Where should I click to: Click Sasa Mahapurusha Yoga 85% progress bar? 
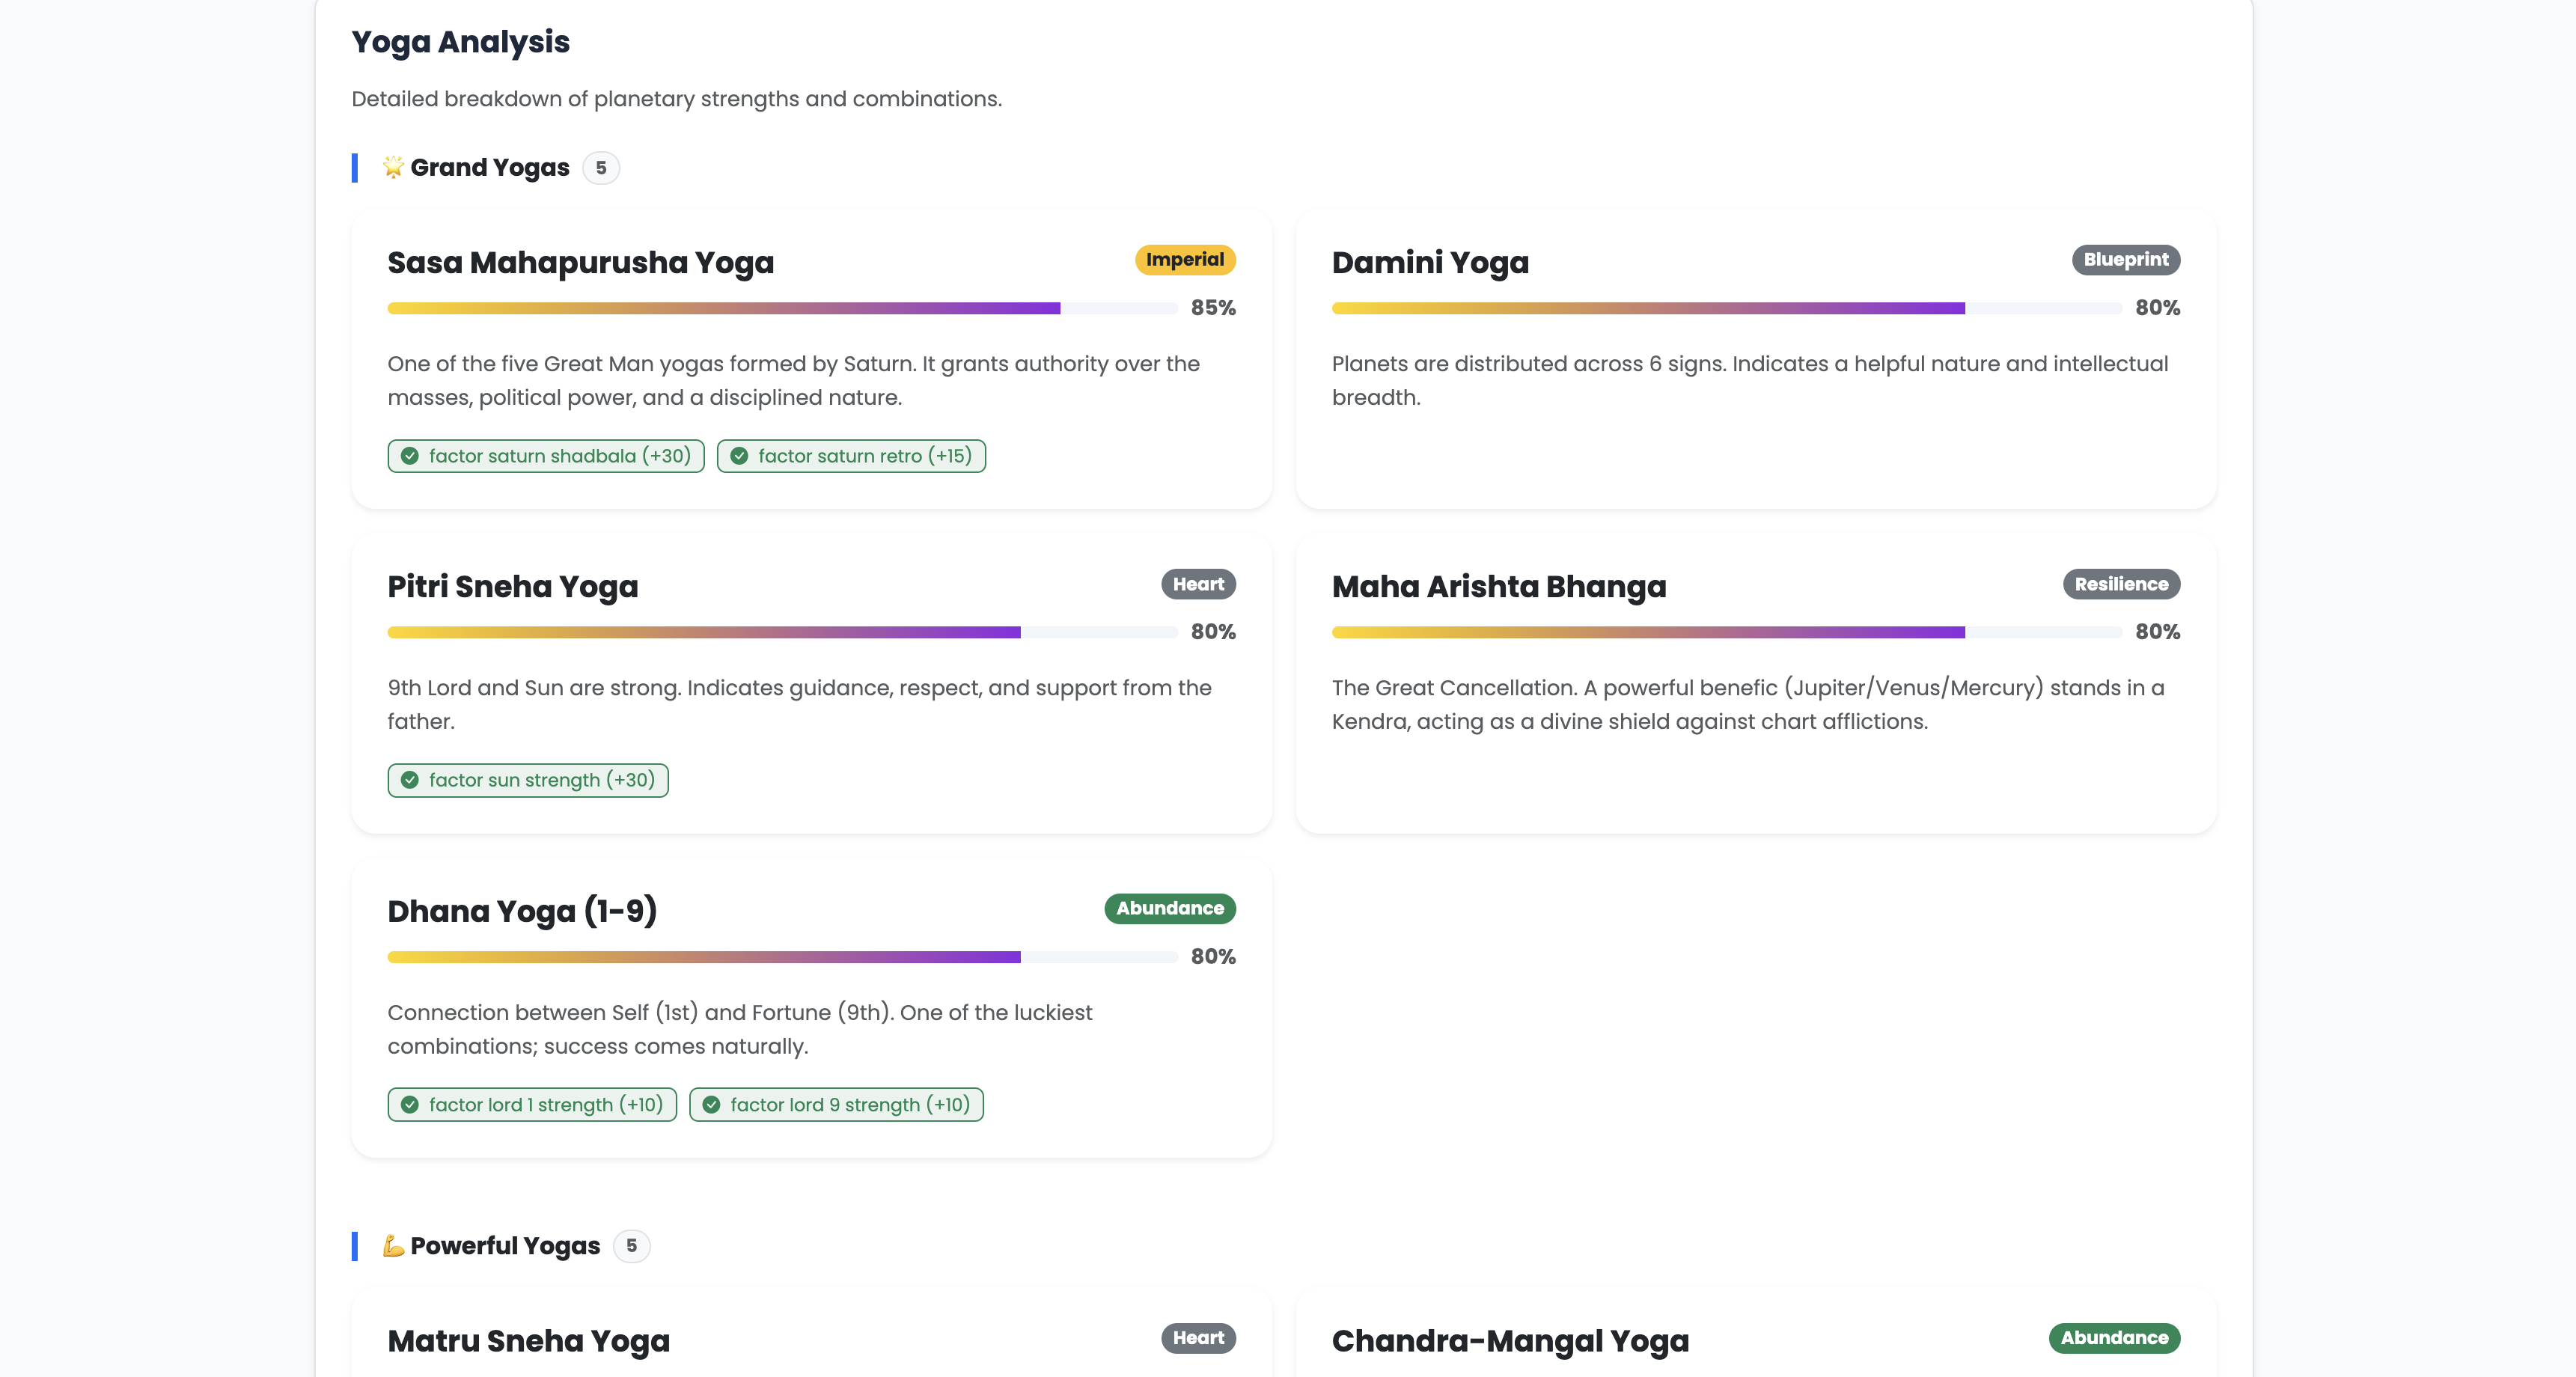tap(782, 308)
